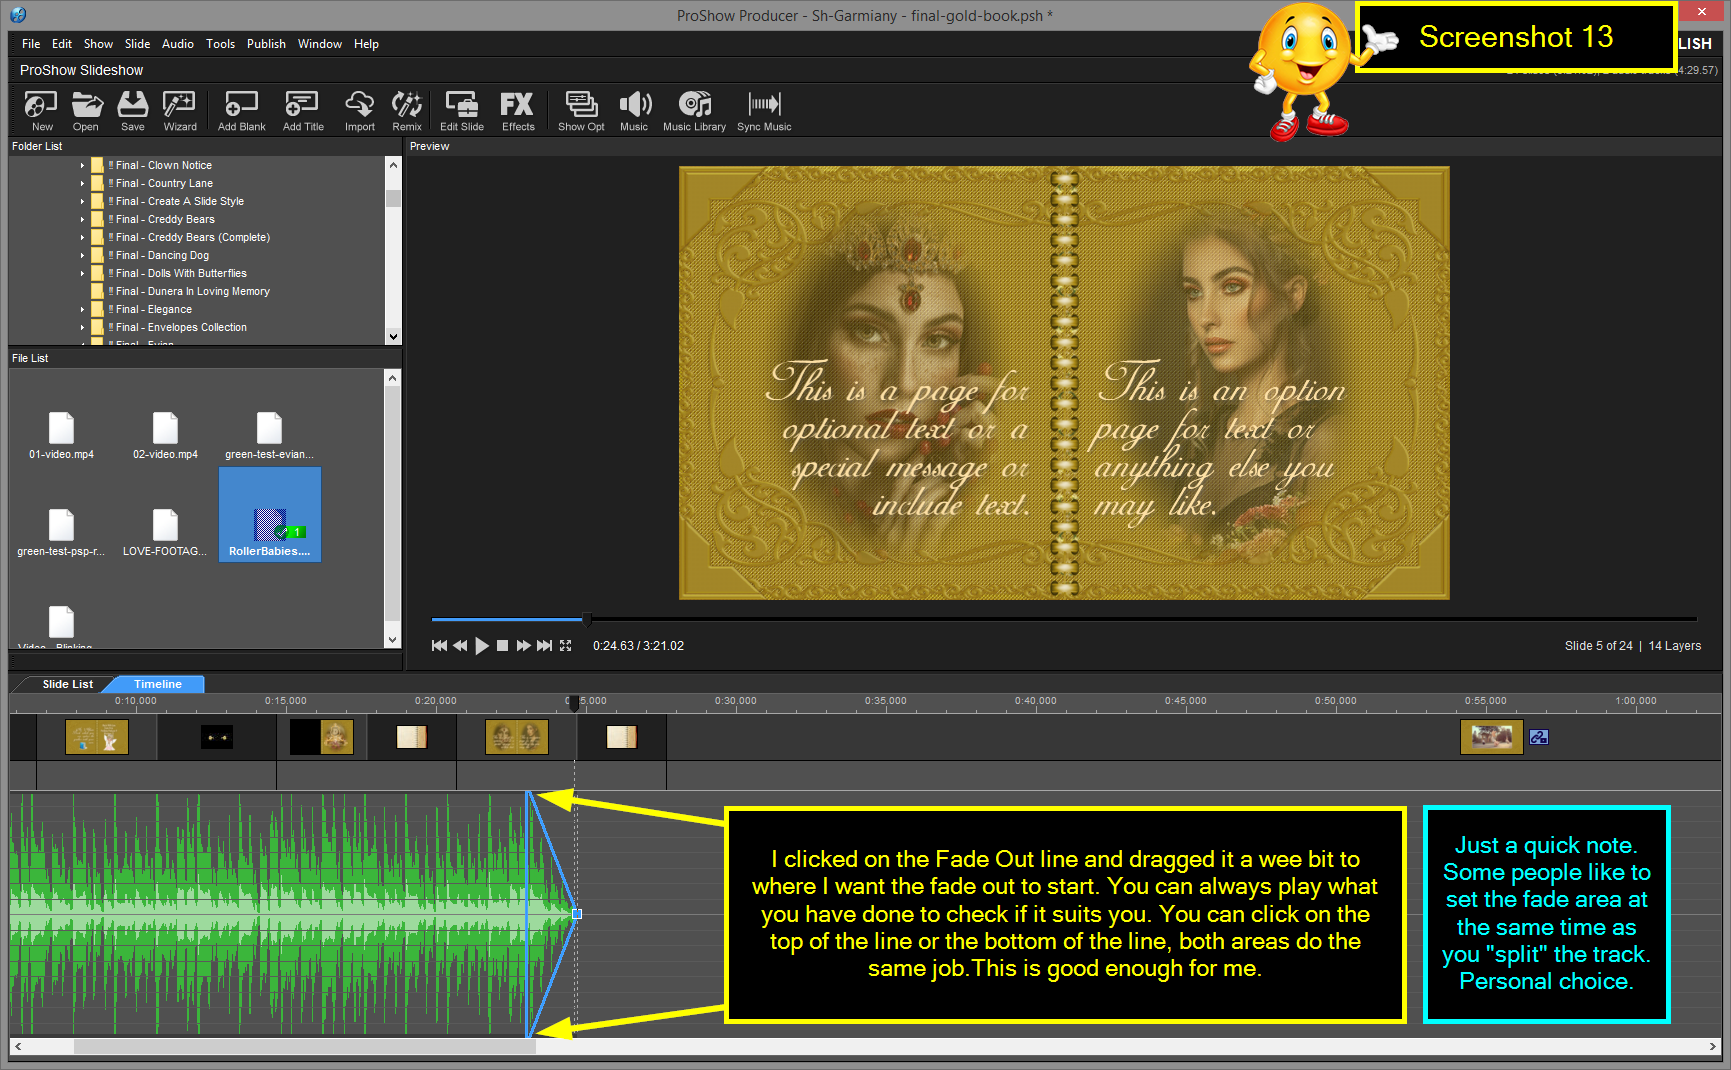
Task: Switch to the Timeline tab
Action: 158,684
